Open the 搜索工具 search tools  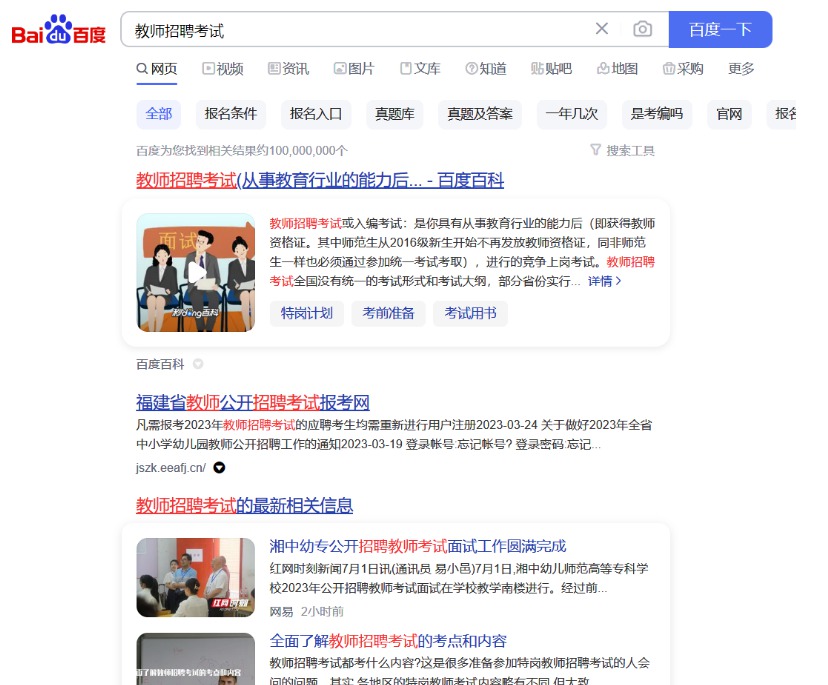click(x=623, y=151)
